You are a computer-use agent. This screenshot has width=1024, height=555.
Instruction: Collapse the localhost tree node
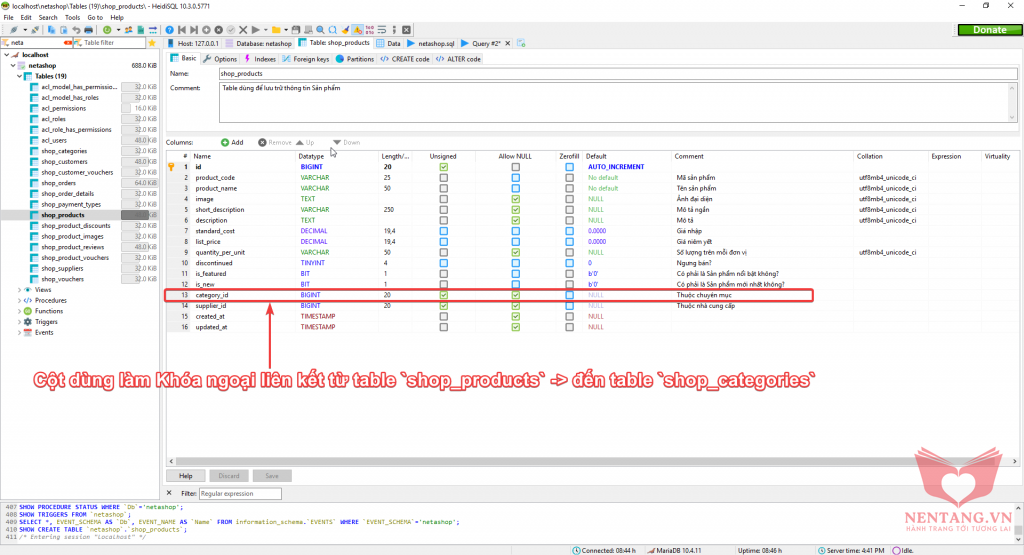[7, 55]
